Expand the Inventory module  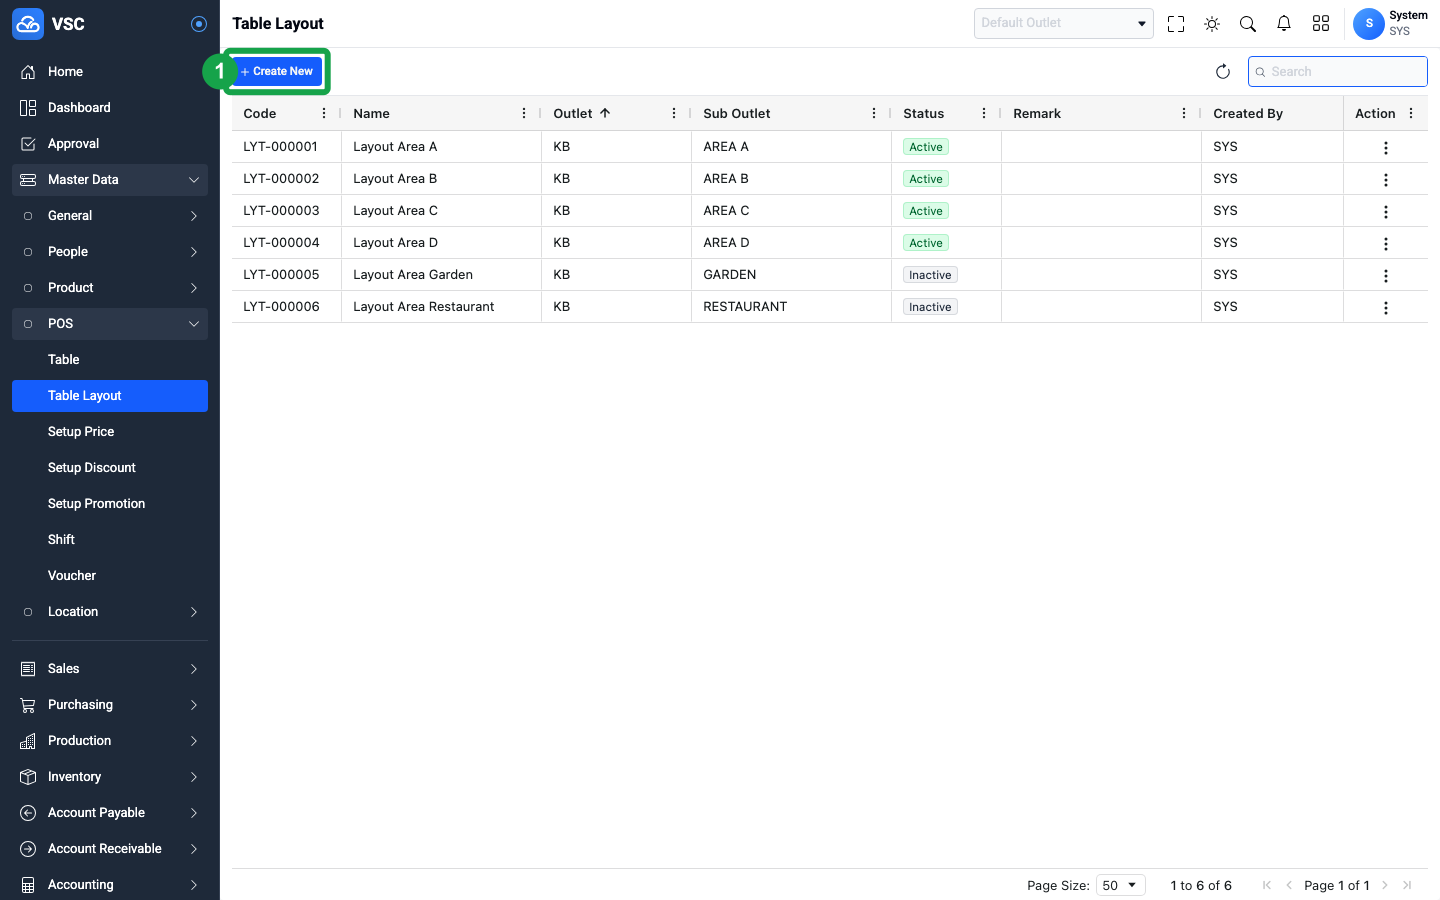click(110, 777)
